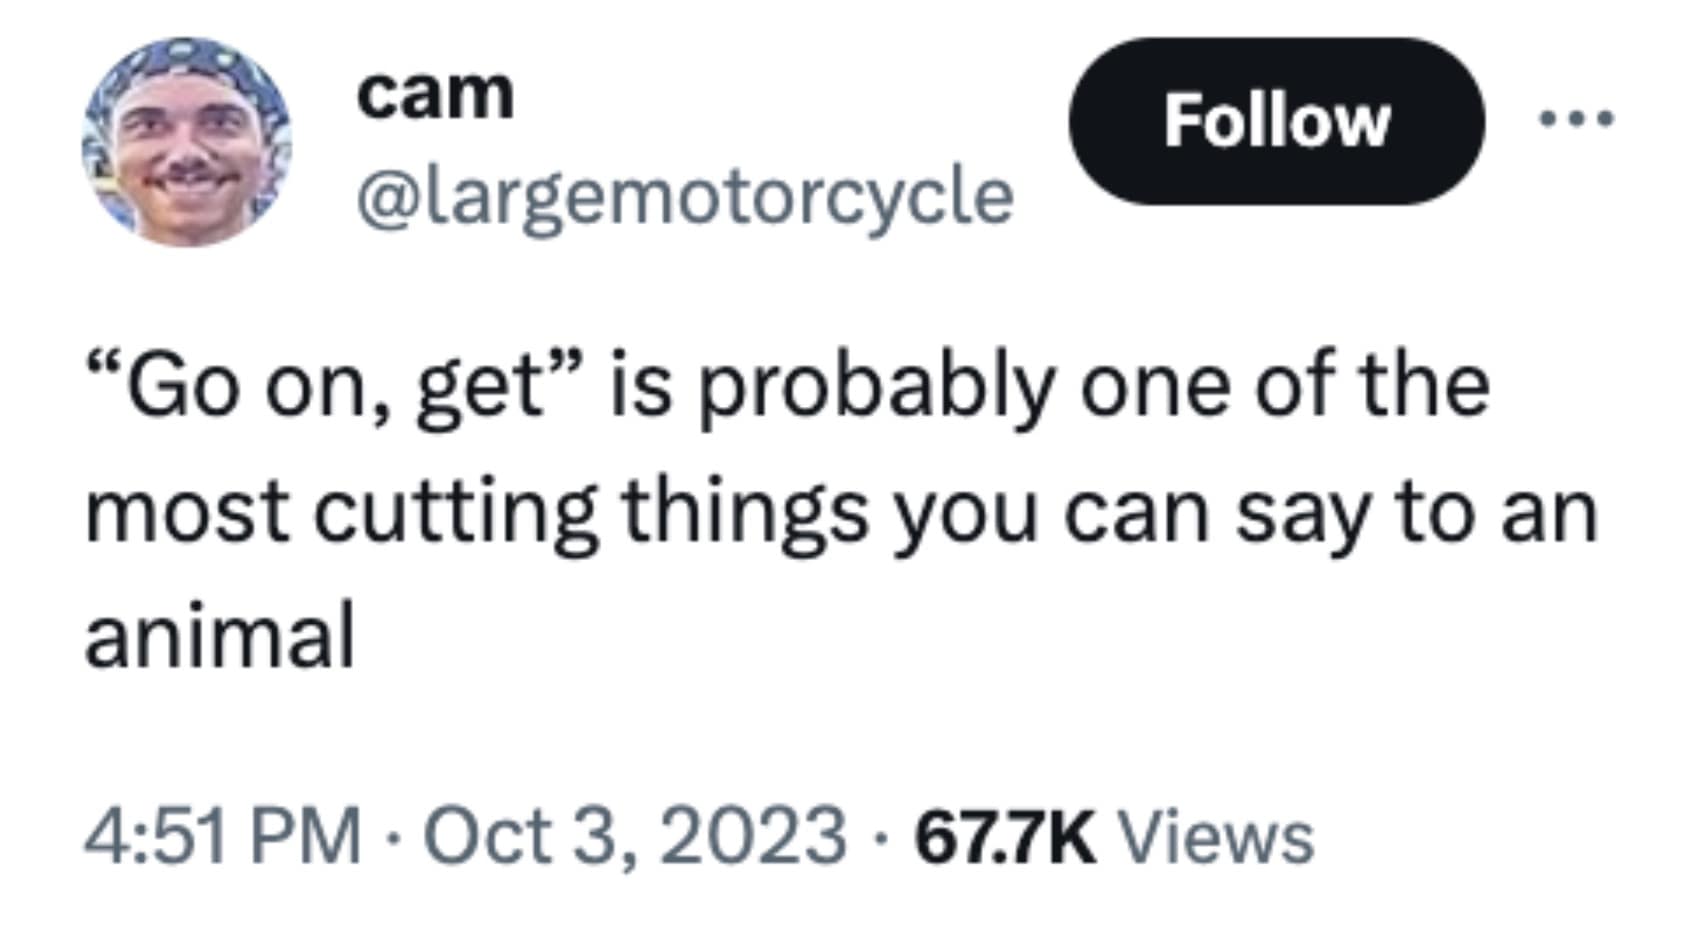
Task: Click the "4:51 PM" timestamp
Action: [x=222, y=836]
